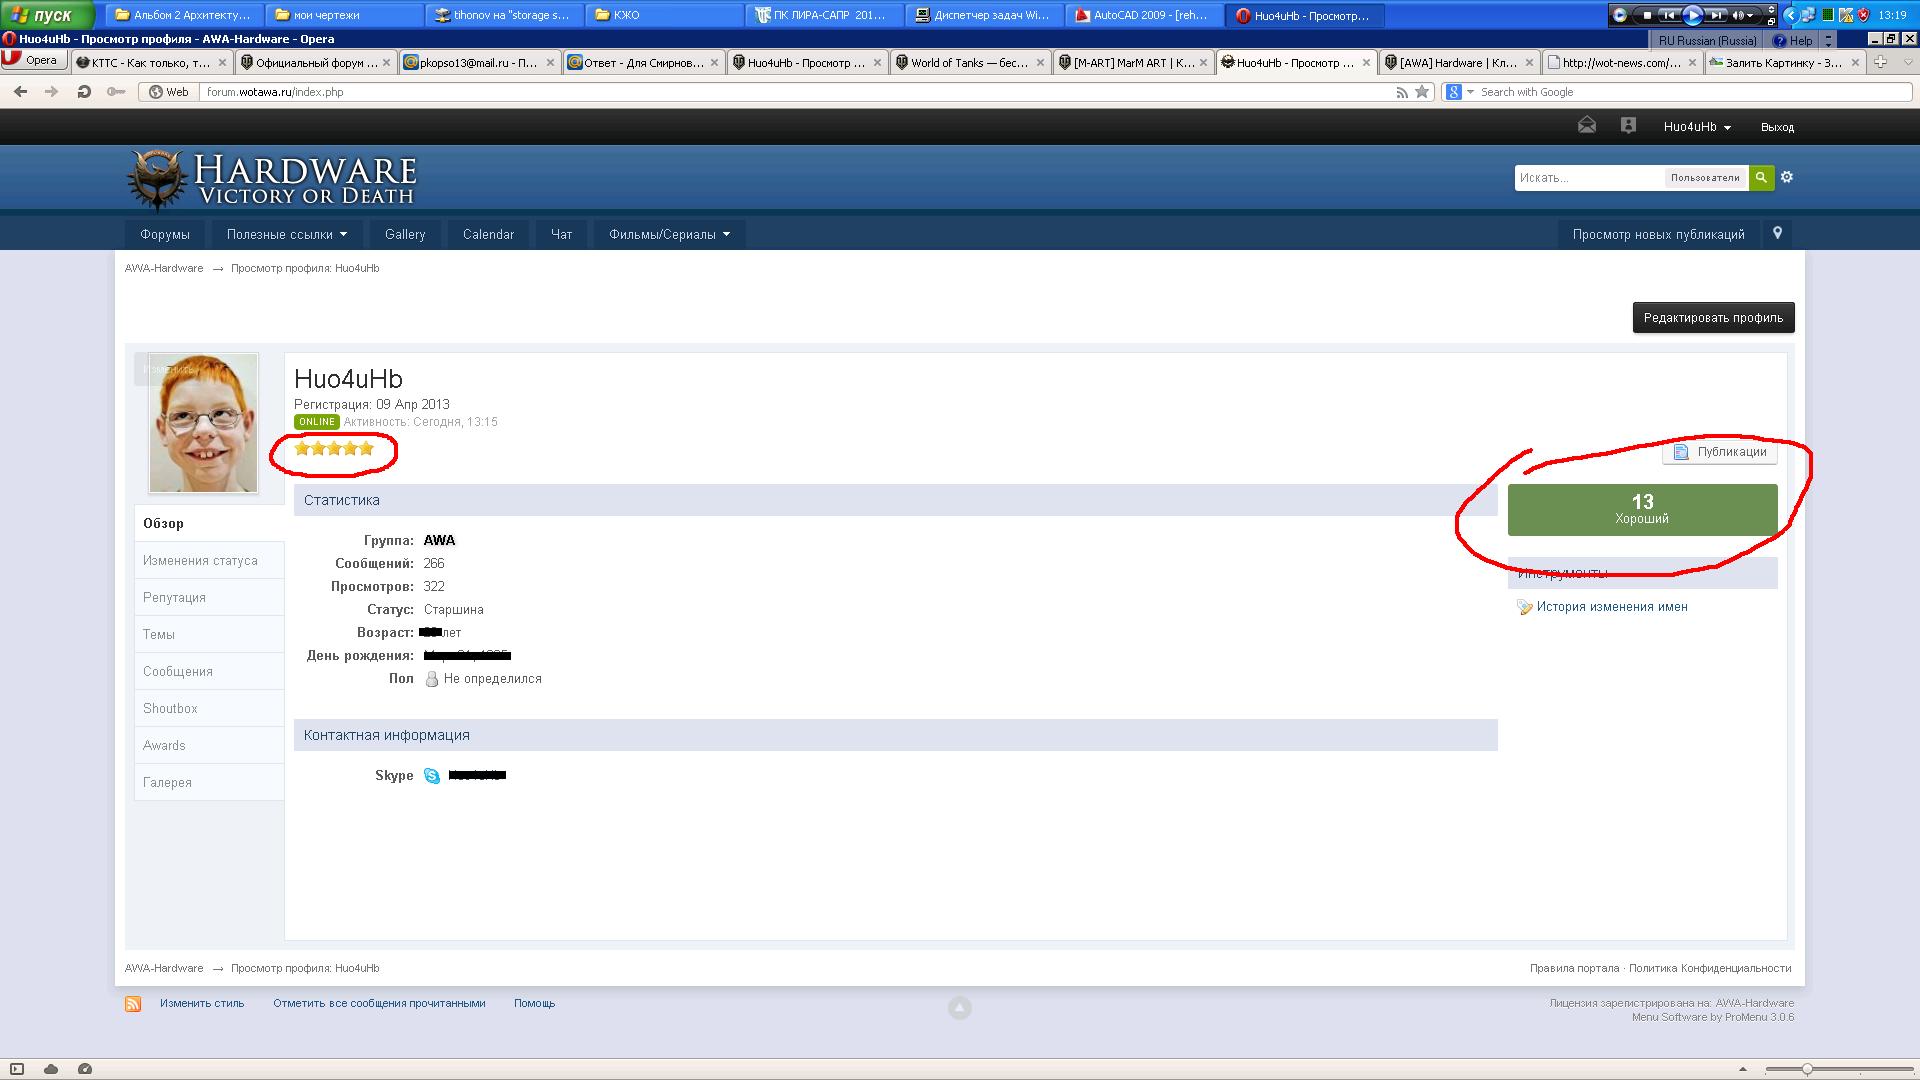Open the notifications icon beside the envelope

(x=1628, y=126)
